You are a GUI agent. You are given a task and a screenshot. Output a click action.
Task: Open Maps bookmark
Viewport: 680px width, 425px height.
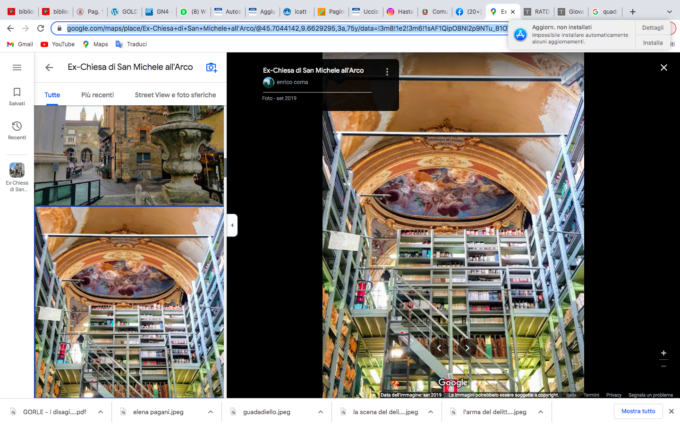click(x=95, y=44)
